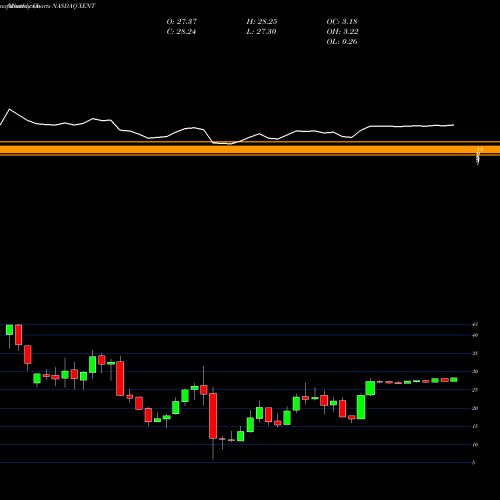The width and height of the screenshot is (500, 500).
Task: Click the 15 price axis label
Action: 475,426
